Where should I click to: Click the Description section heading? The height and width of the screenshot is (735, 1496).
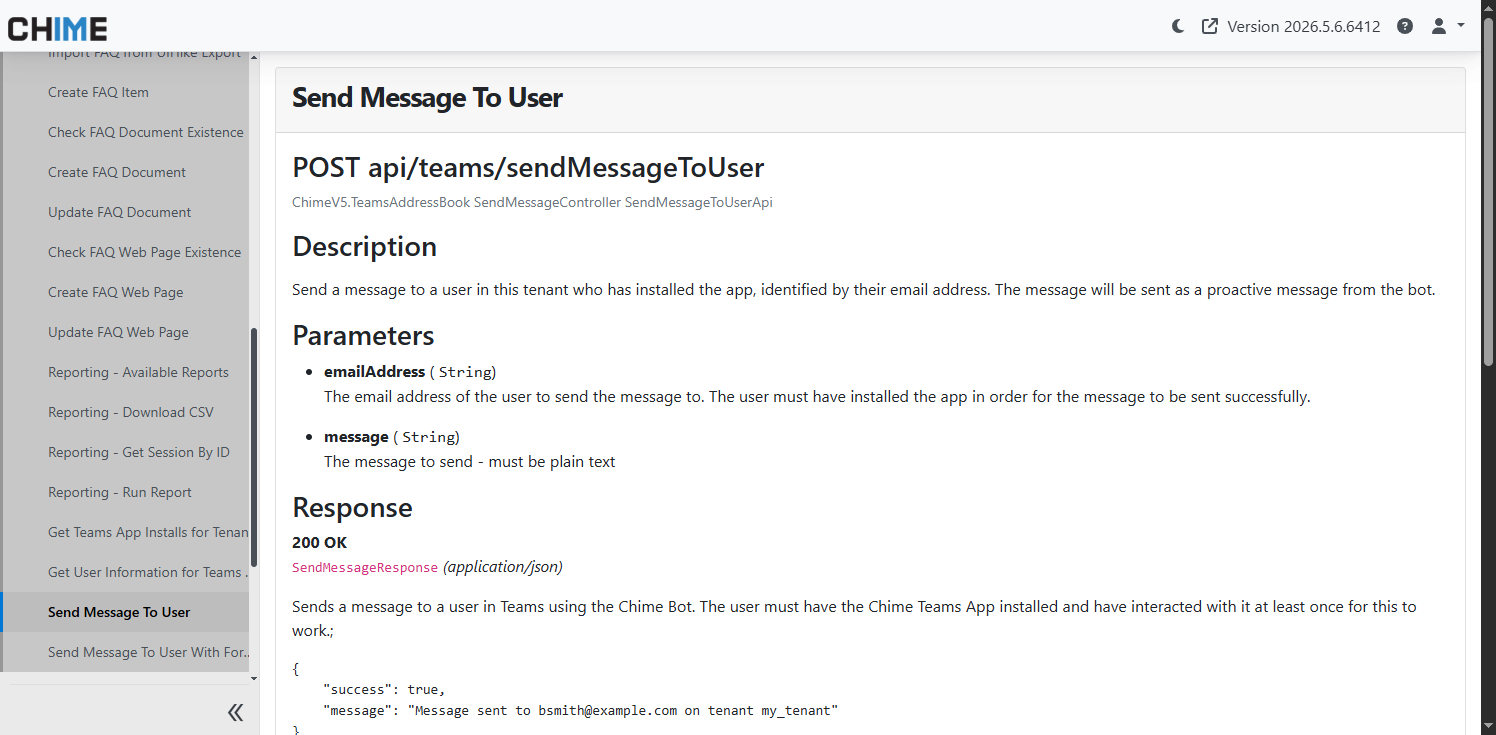pos(364,246)
